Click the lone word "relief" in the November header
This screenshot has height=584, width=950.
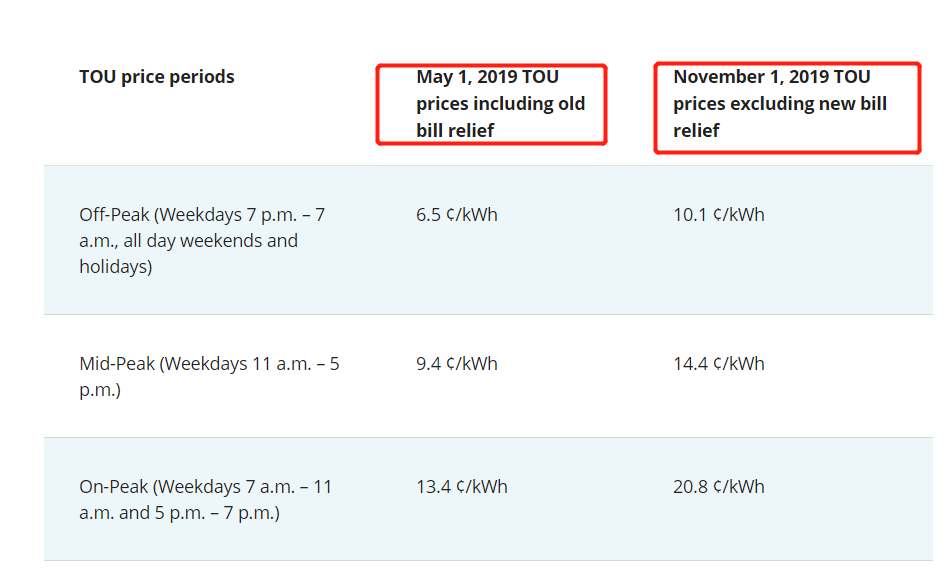(x=697, y=131)
